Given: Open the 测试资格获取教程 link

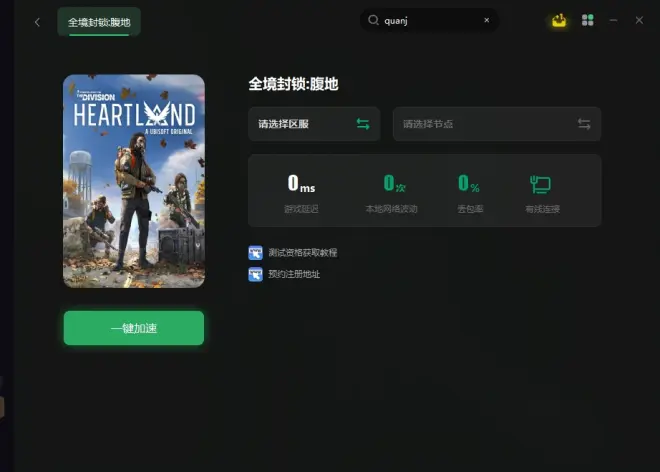Looking at the screenshot, I should [x=303, y=253].
